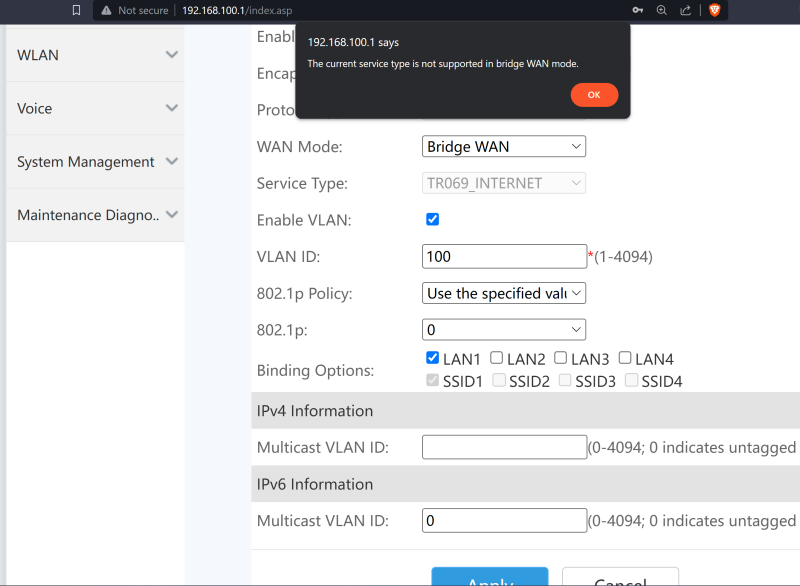
Task: Check the LAN2 binding option
Action: pos(497,358)
